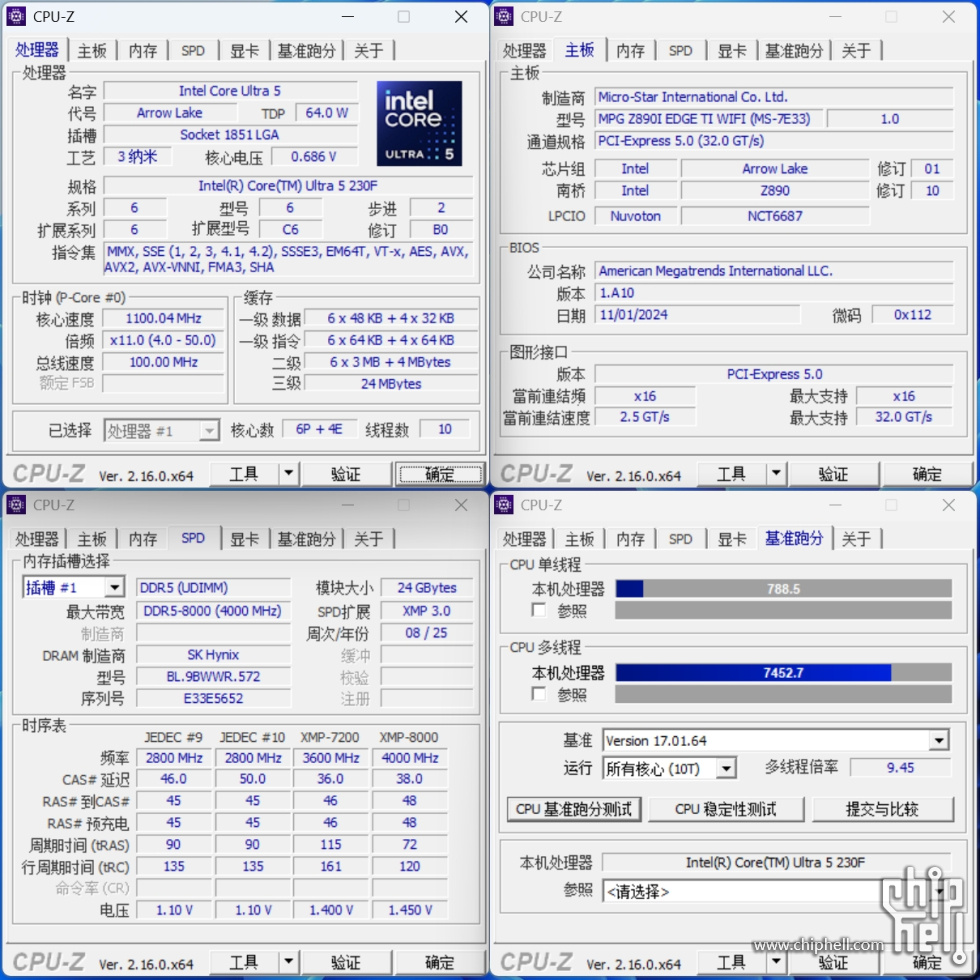Click the core speed "1100.04 MHz"
This screenshot has height=980, width=980.
(163, 318)
